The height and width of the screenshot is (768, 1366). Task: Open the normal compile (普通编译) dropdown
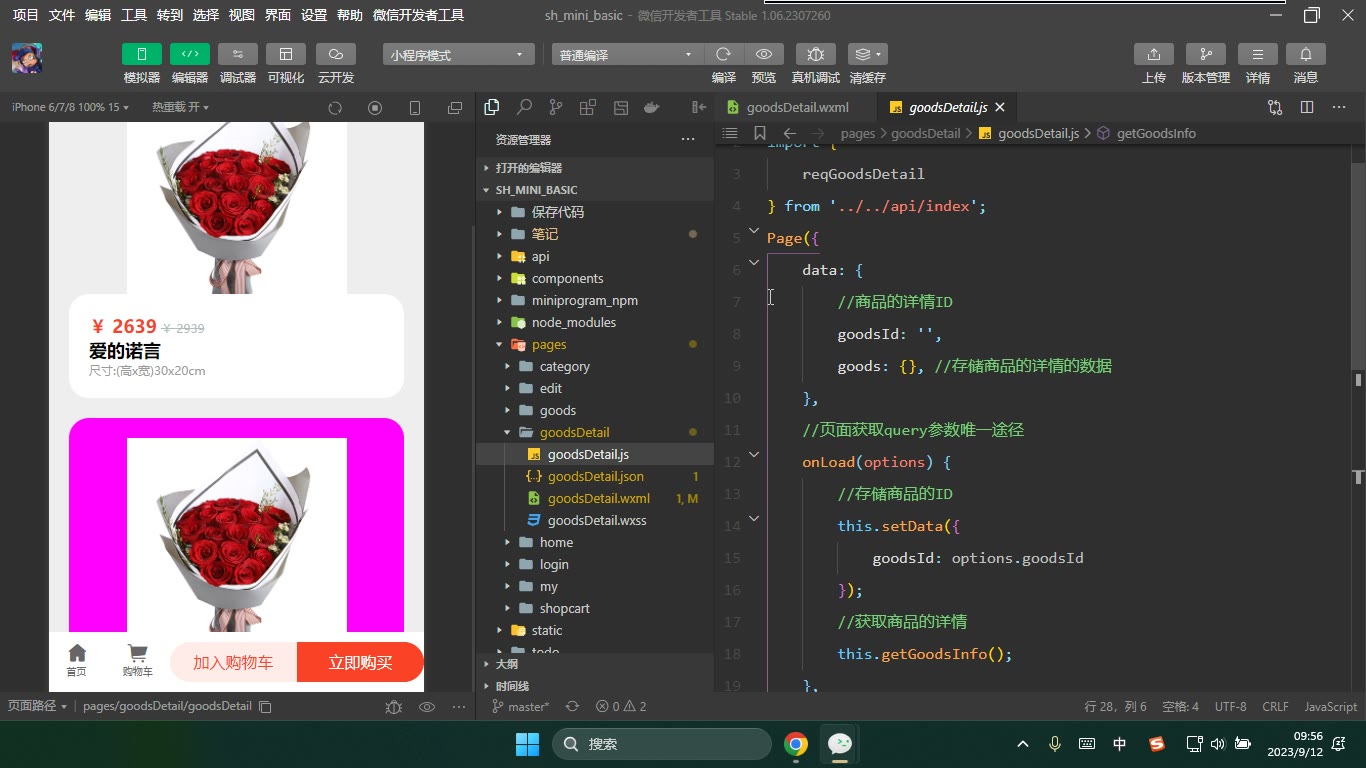point(627,55)
